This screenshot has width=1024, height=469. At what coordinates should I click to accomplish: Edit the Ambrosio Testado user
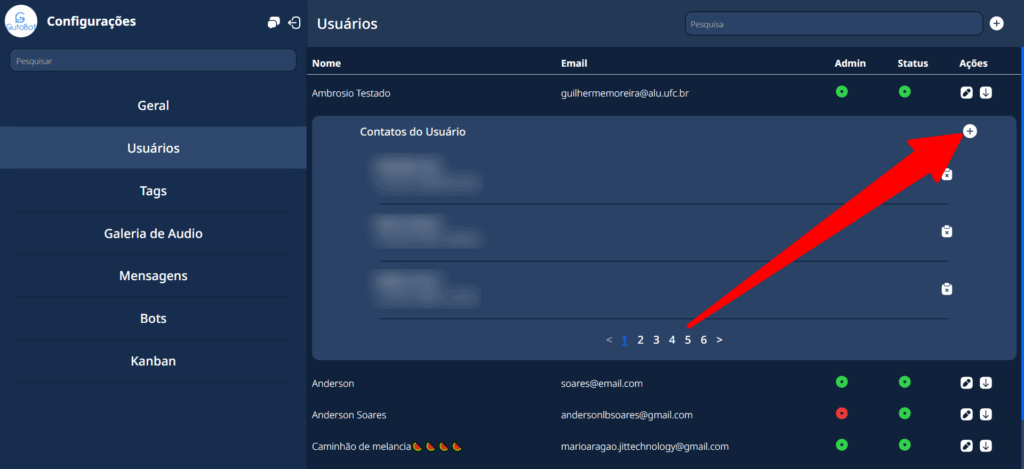tap(967, 93)
